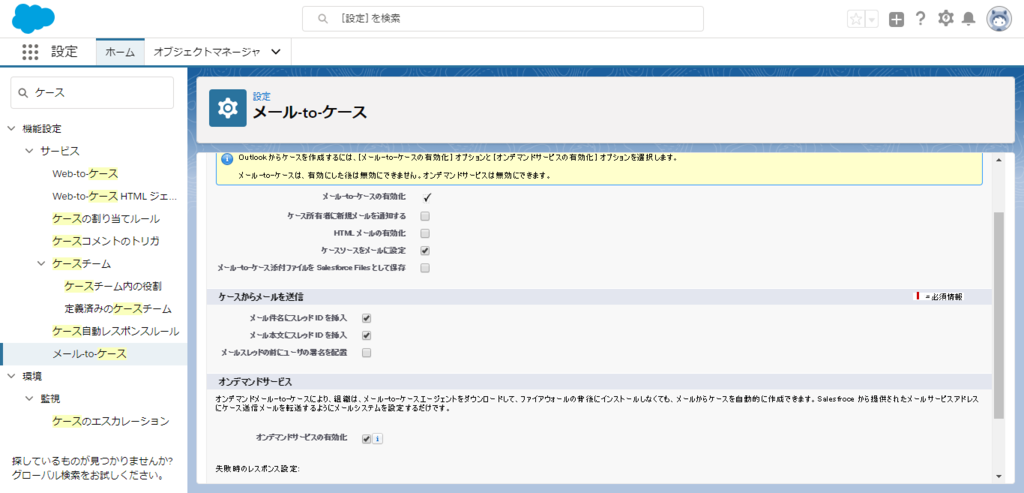Open ケース自動レスポンスルール

pos(116,331)
